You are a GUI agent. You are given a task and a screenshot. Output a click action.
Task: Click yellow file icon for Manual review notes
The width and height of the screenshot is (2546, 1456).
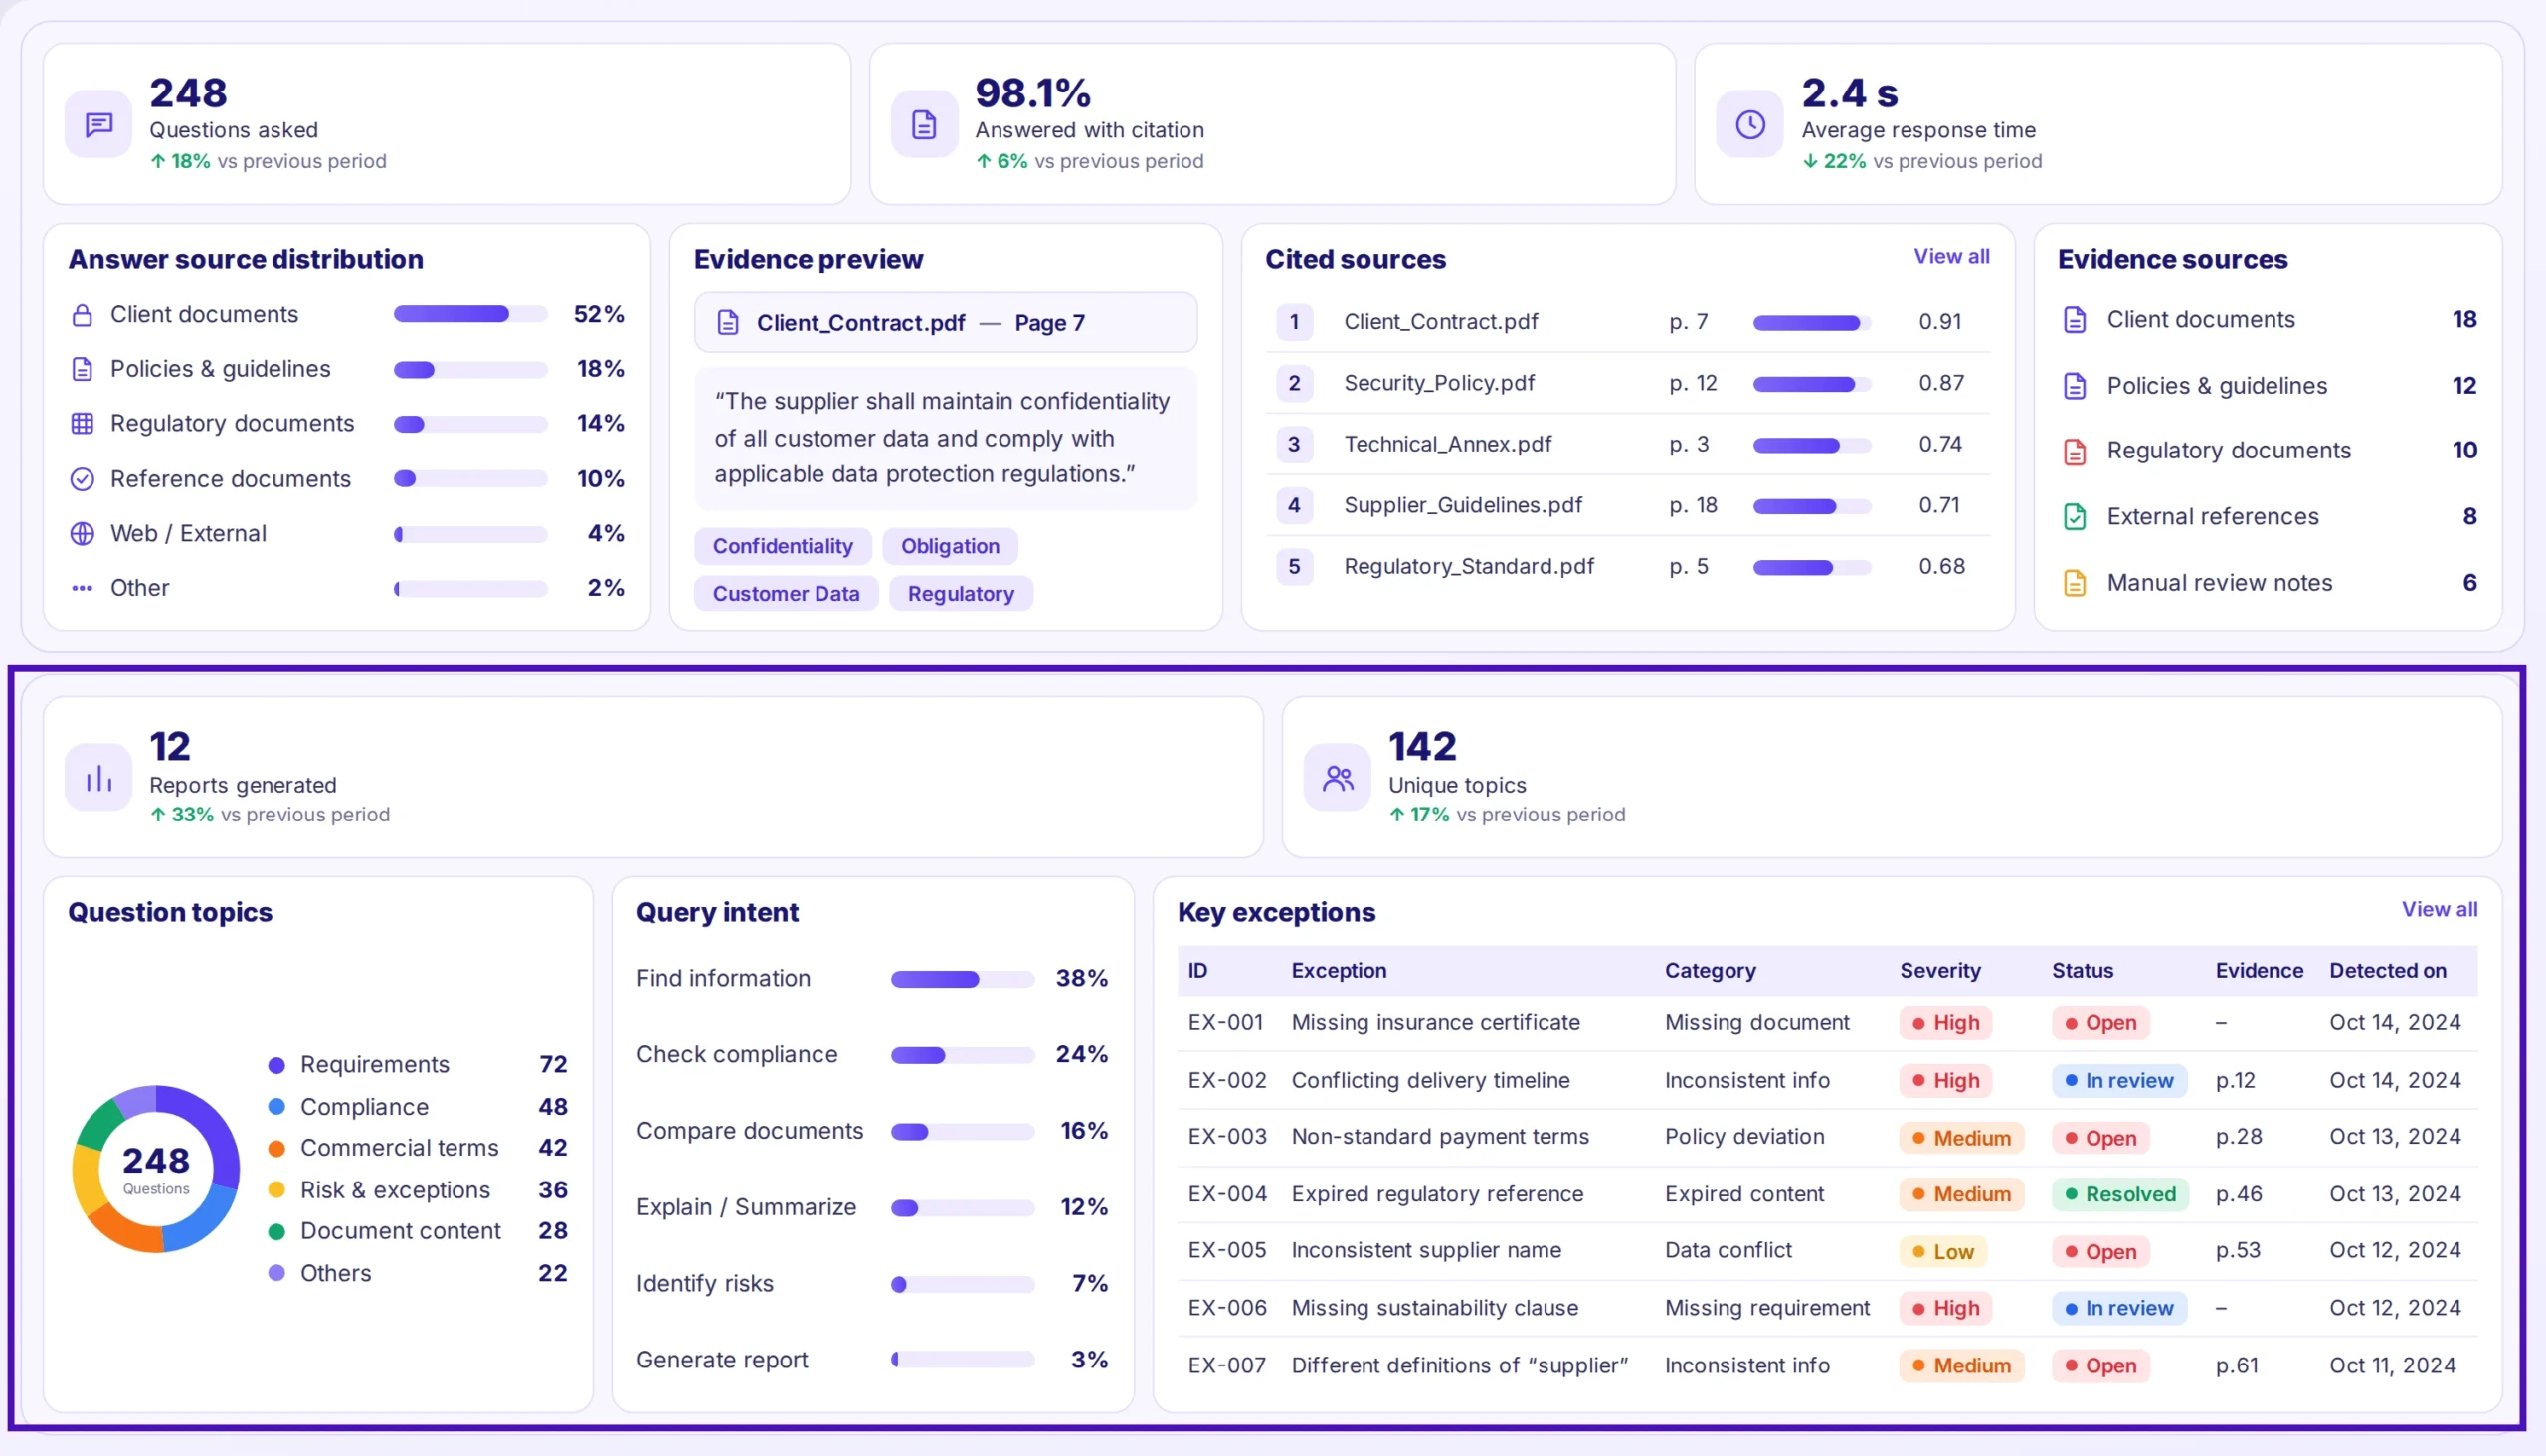click(2074, 583)
